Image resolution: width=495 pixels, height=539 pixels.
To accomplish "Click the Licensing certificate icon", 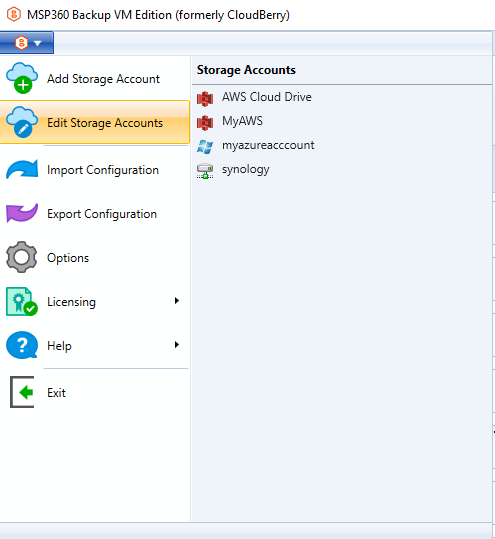I will point(22,301).
